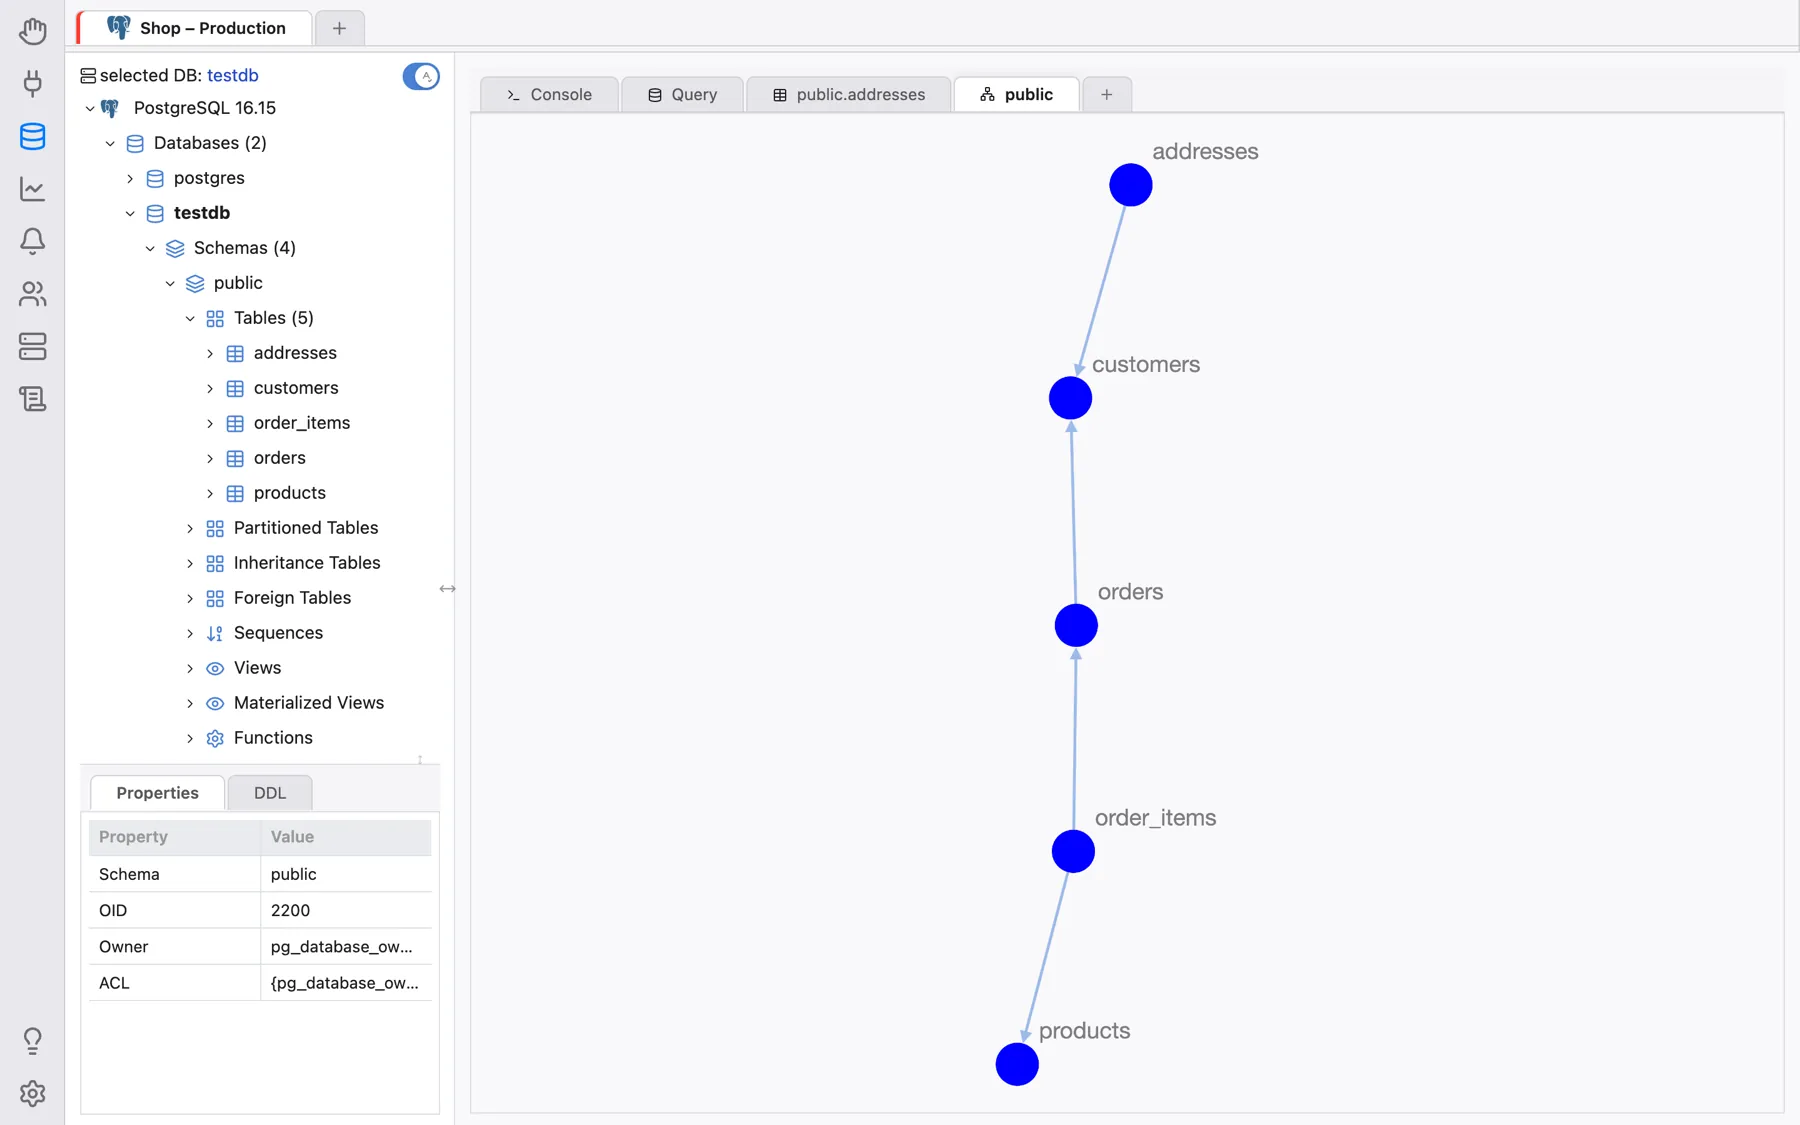Select the database explorer sidebar icon

point(32,136)
